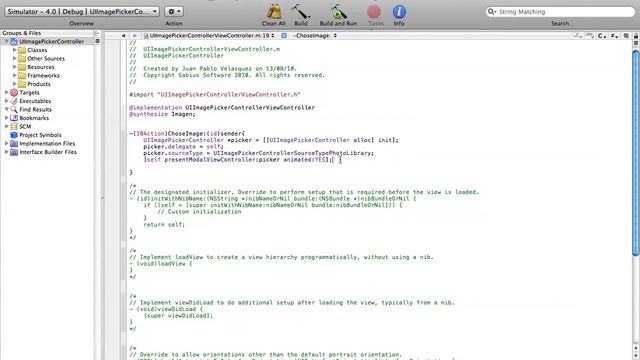Go forward with the editor history arrow
Screen dimensions: 640x360
click(x=134, y=36)
